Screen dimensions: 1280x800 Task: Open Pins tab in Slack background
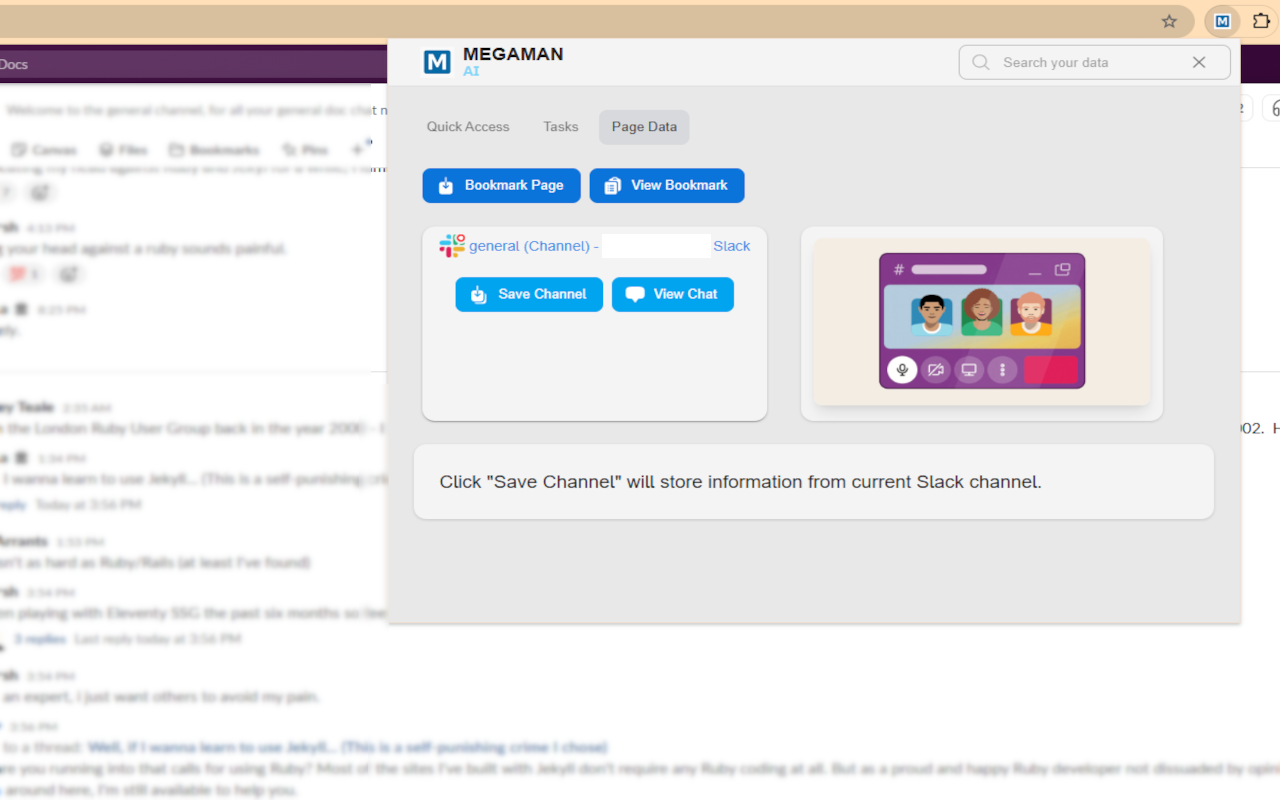(306, 150)
